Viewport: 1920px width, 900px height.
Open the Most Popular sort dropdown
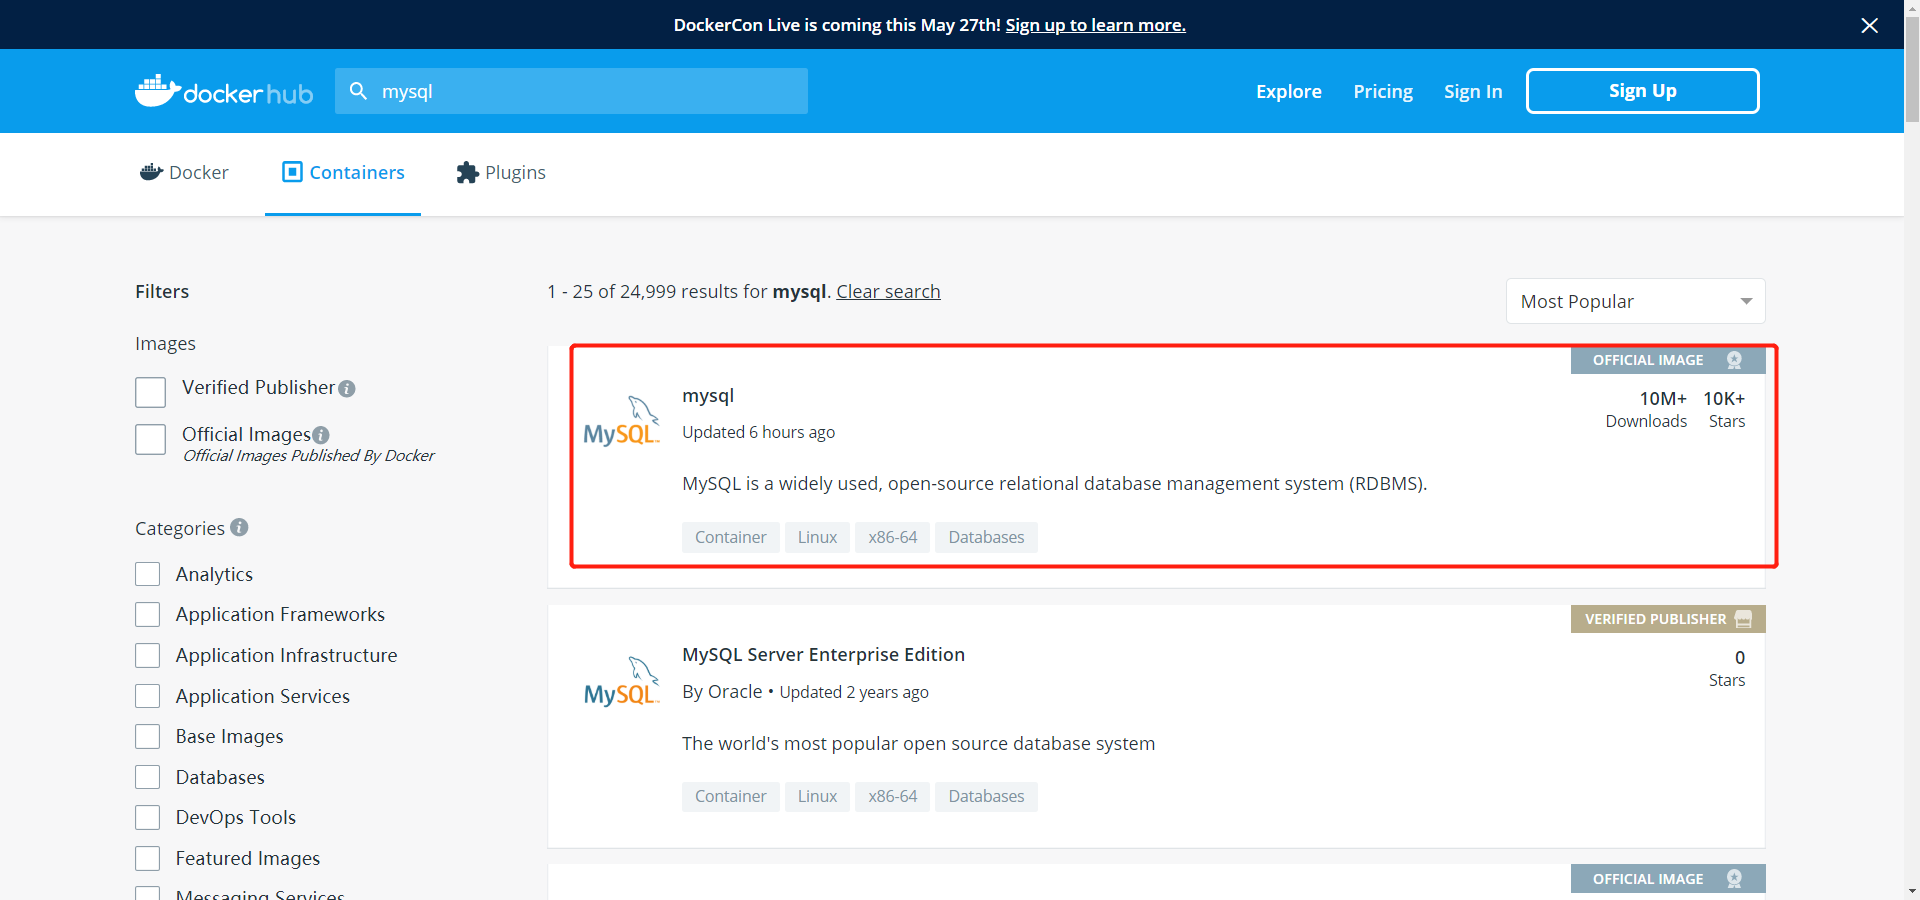coord(1635,301)
